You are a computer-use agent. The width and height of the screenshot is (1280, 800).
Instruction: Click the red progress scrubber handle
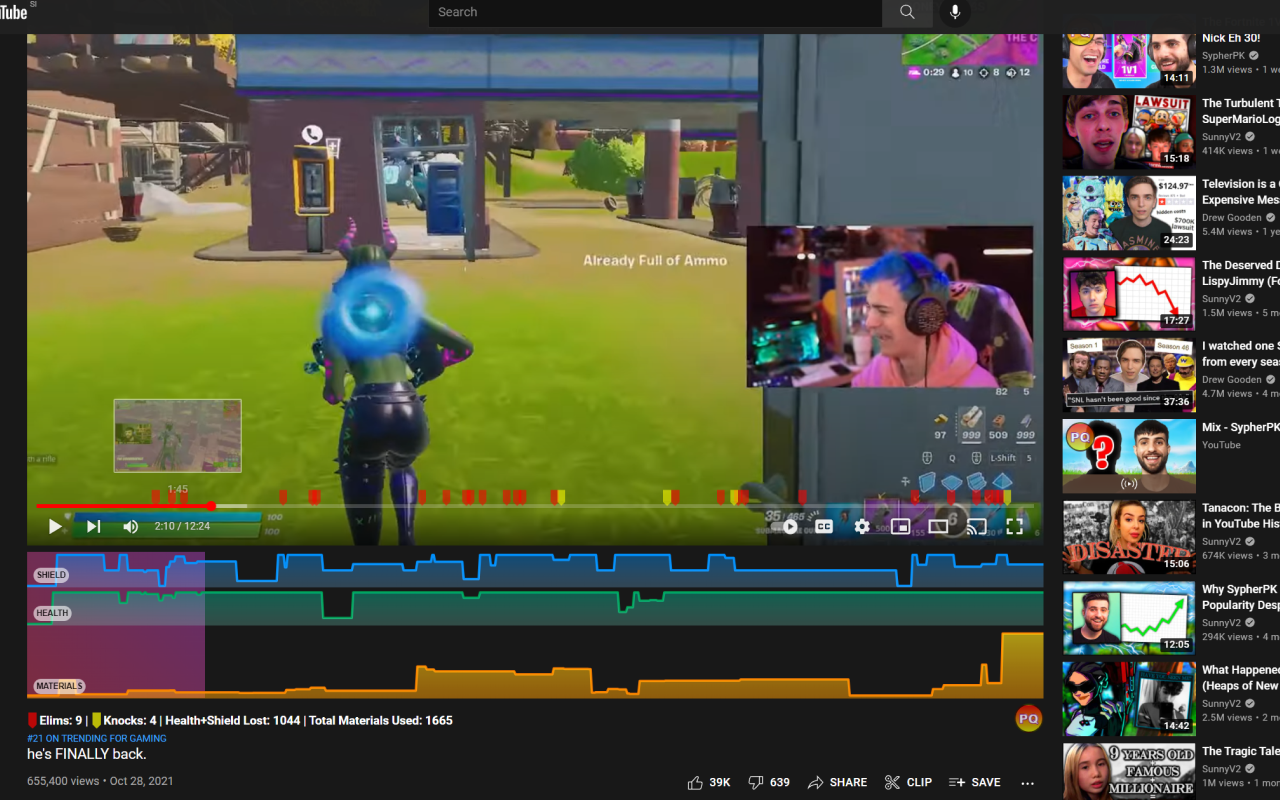(x=211, y=506)
